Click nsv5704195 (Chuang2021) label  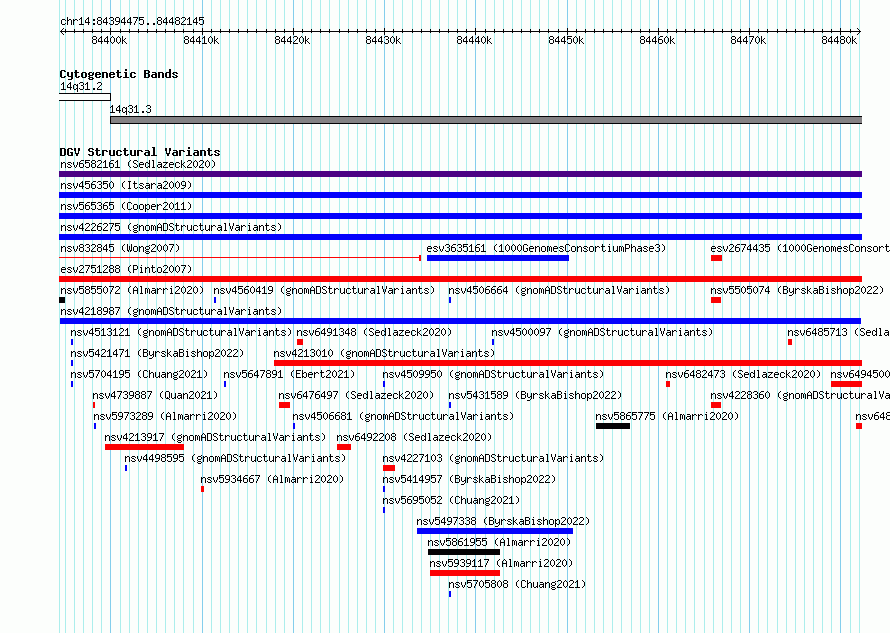[139, 374]
